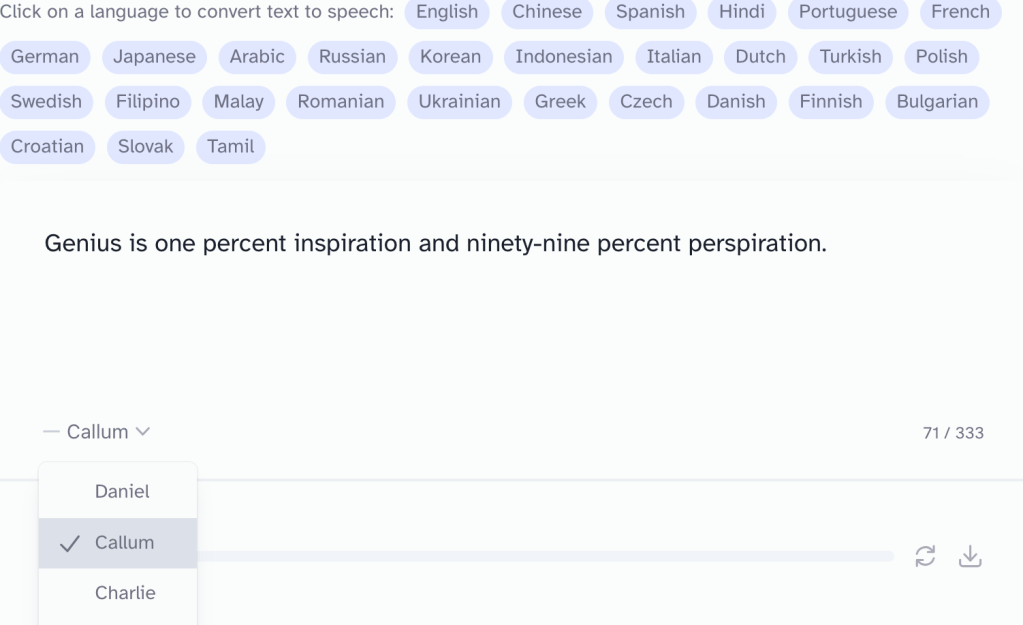Pick the Hindi language chip
Viewport: 1023px width, 625px height.
tap(742, 12)
